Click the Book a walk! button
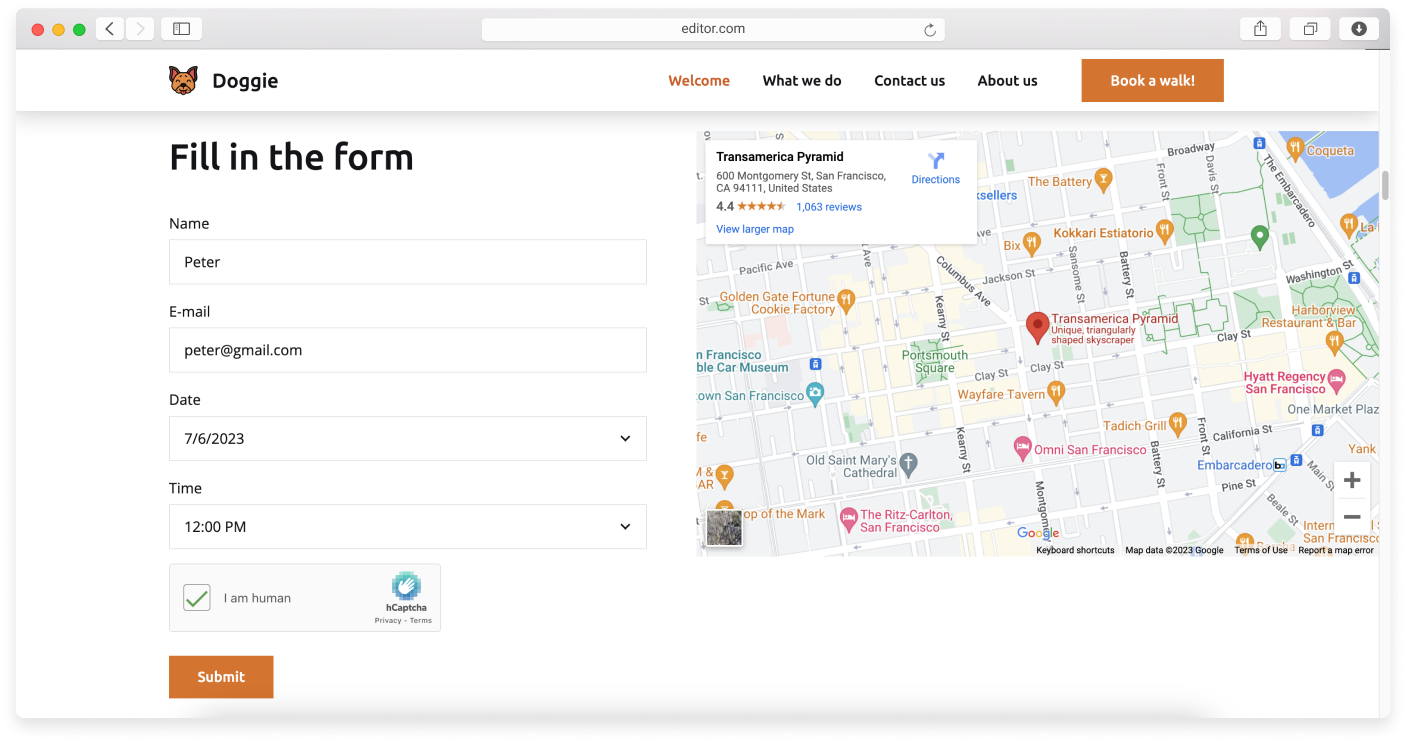The image size is (1406, 742). pos(1152,81)
